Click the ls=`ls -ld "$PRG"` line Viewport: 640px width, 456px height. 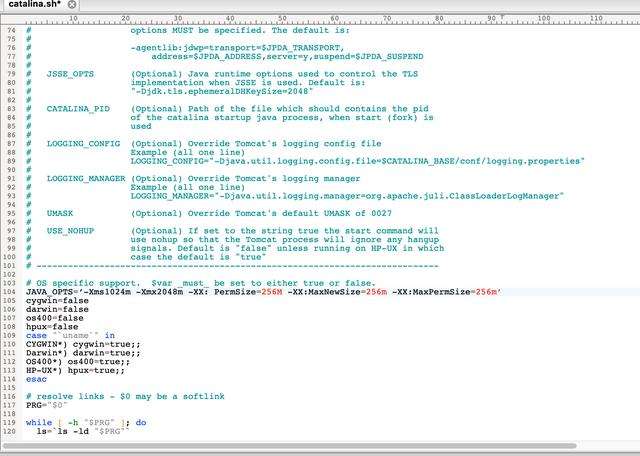(83, 432)
